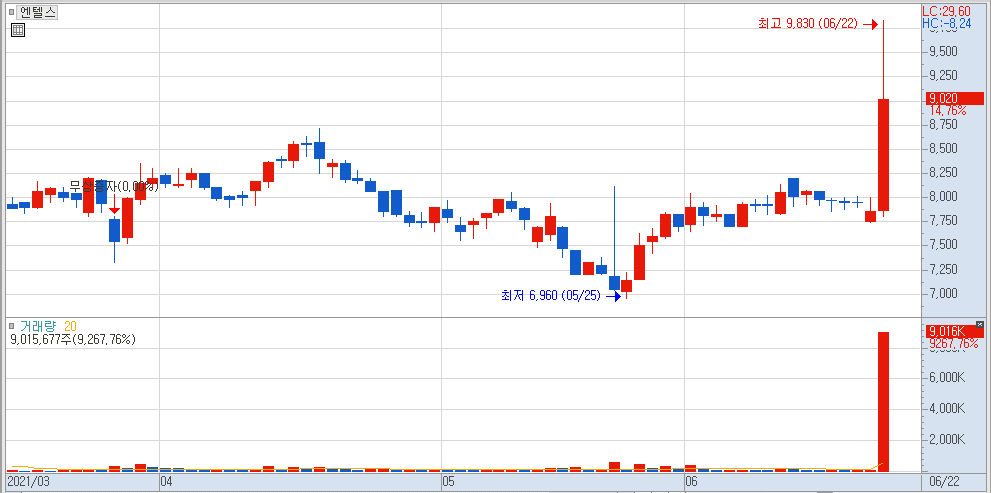Click the tall red candlestick on 06/22
The image size is (991, 493).
point(884,155)
